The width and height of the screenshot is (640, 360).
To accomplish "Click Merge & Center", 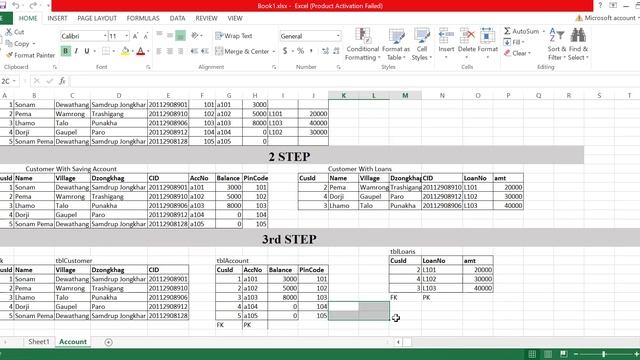I will (x=242, y=51).
